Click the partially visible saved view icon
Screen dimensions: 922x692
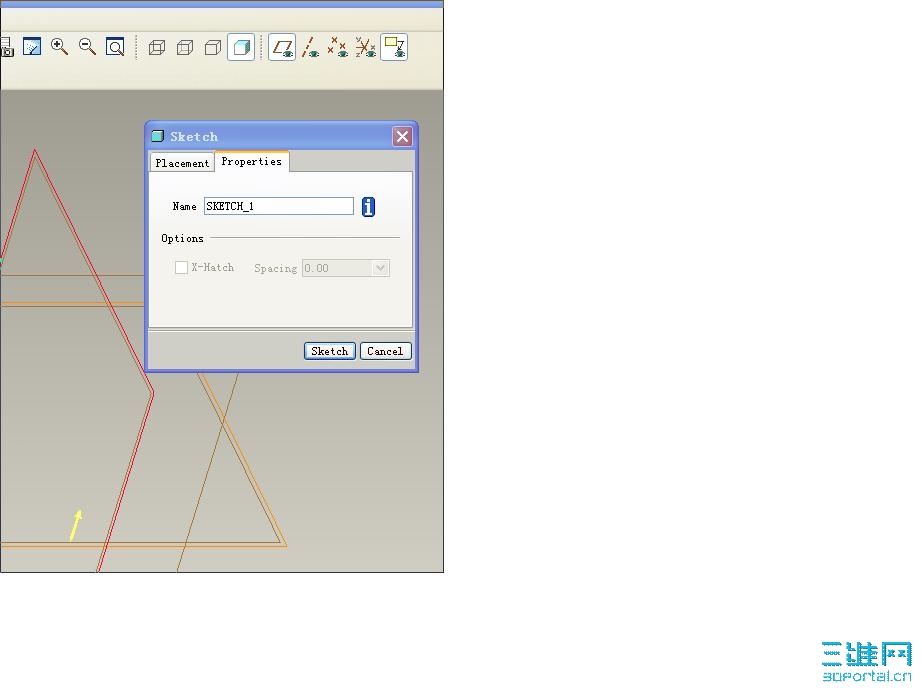click(6, 47)
